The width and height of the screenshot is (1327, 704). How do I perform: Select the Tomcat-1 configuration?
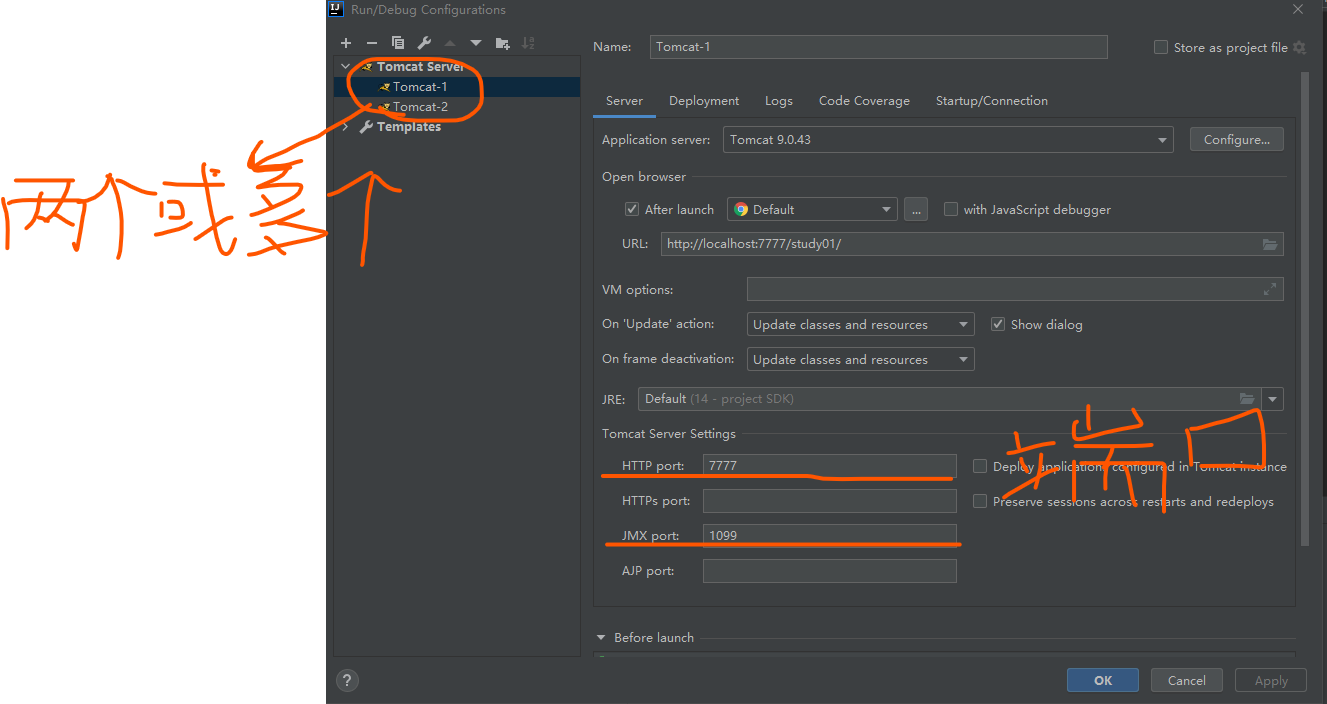click(x=457, y=87)
